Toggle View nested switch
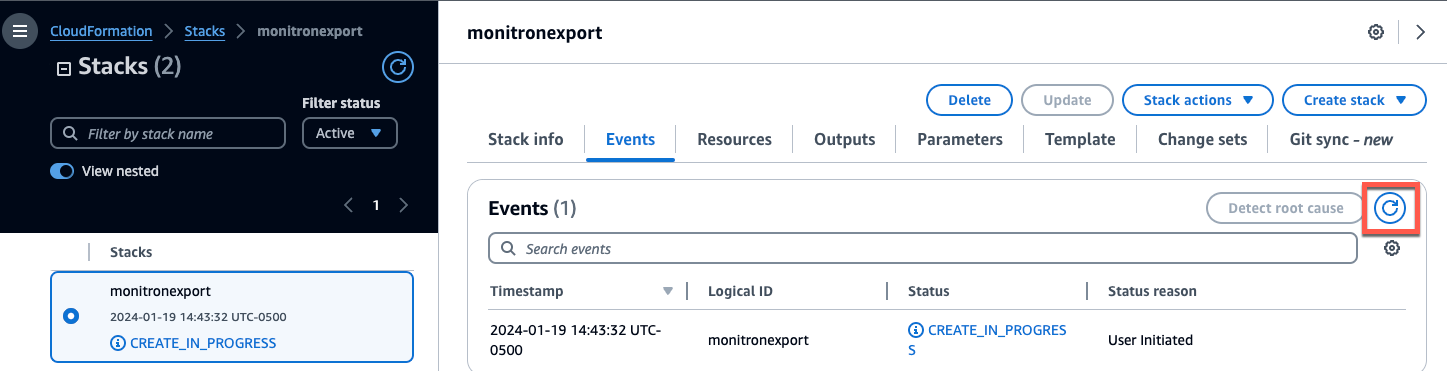The image size is (1447, 371). pyautogui.click(x=62, y=171)
